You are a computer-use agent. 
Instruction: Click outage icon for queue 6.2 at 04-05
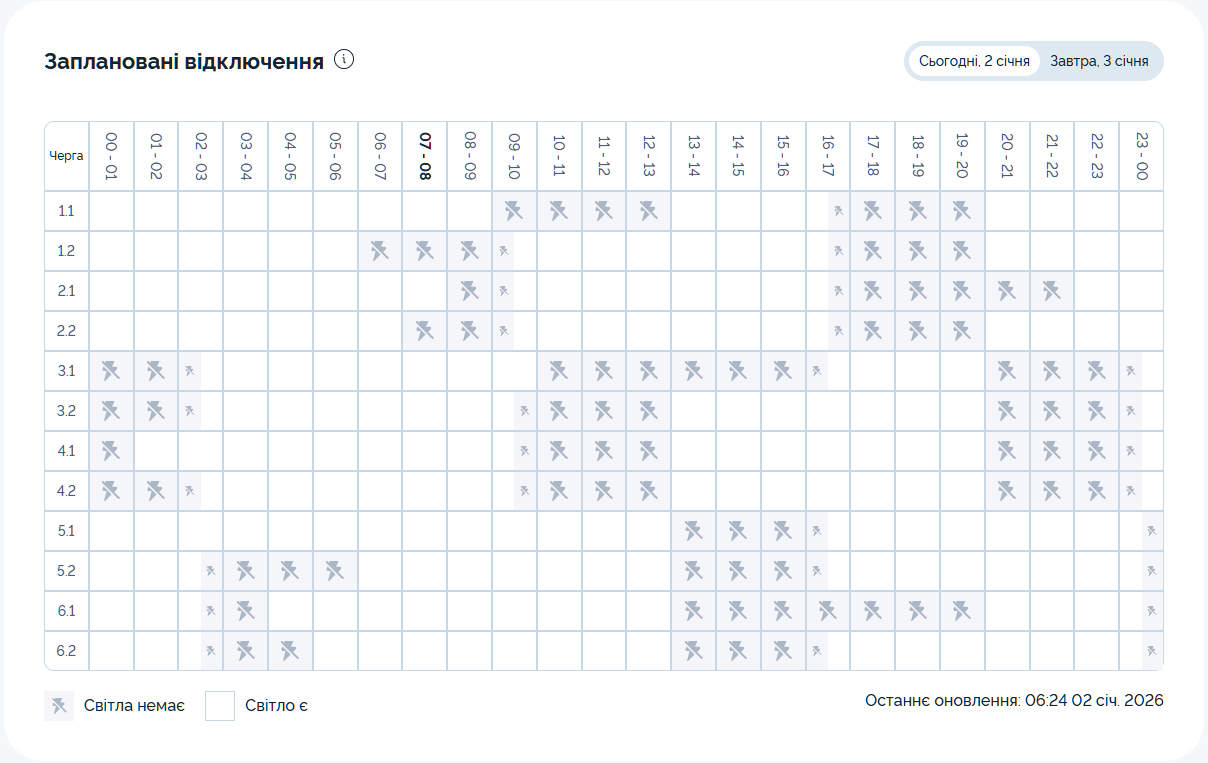click(290, 651)
